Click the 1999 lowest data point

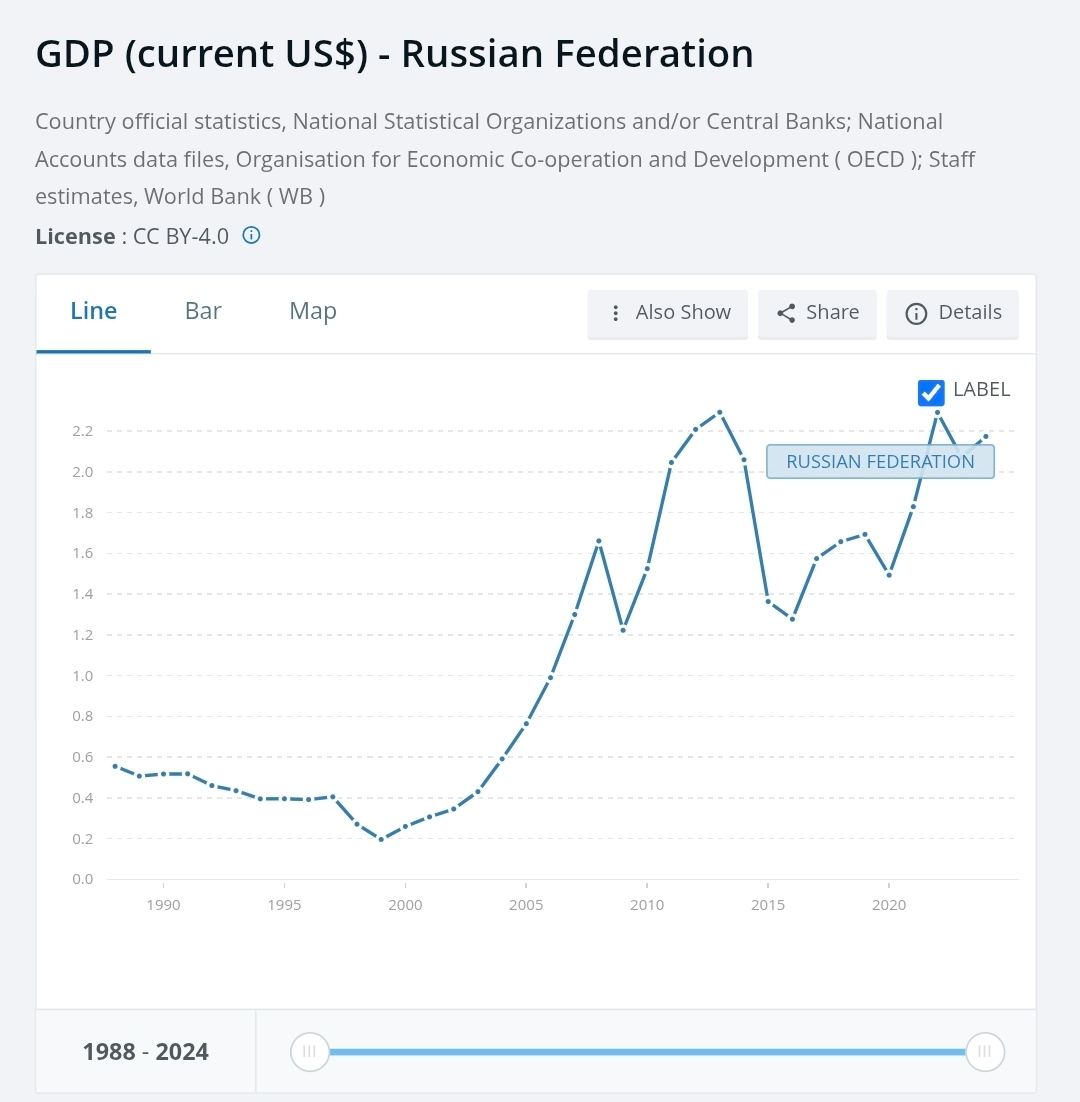pos(381,839)
